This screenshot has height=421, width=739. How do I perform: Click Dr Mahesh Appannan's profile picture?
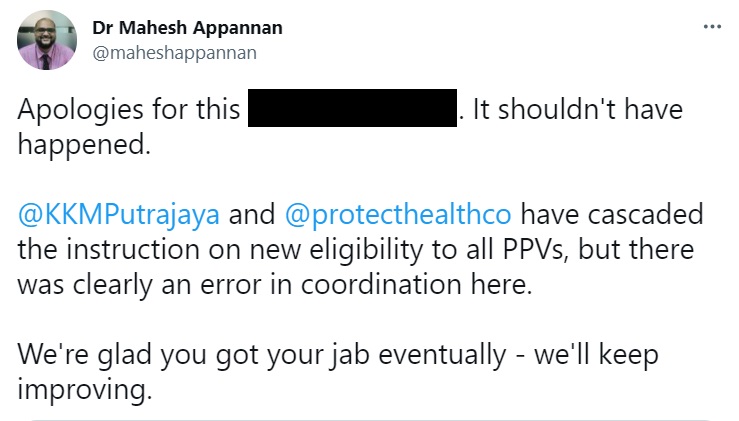[46, 40]
